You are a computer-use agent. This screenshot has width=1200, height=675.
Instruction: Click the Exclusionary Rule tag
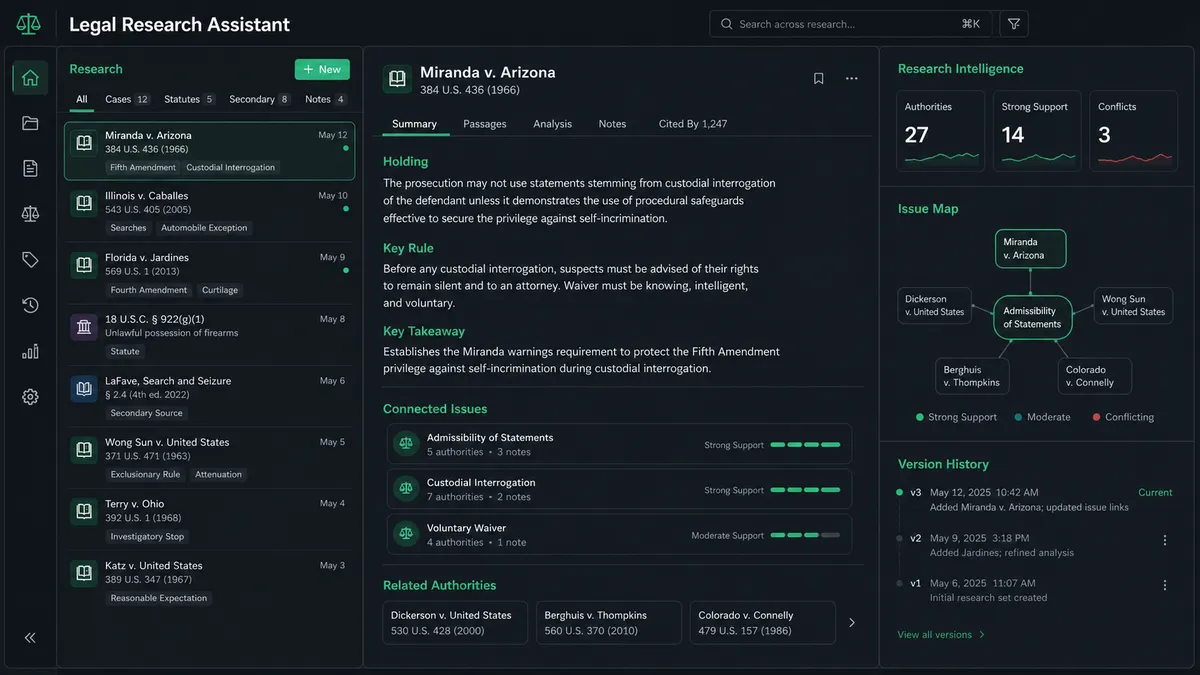[x=145, y=474]
